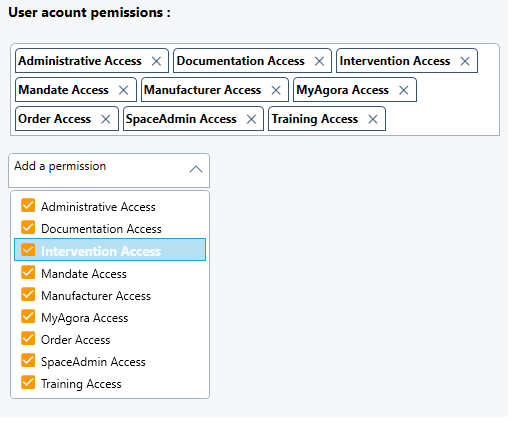Image resolution: width=518 pixels, height=422 pixels.
Task: Choose SpaceAdmin Access in the list
Action: 110,362
